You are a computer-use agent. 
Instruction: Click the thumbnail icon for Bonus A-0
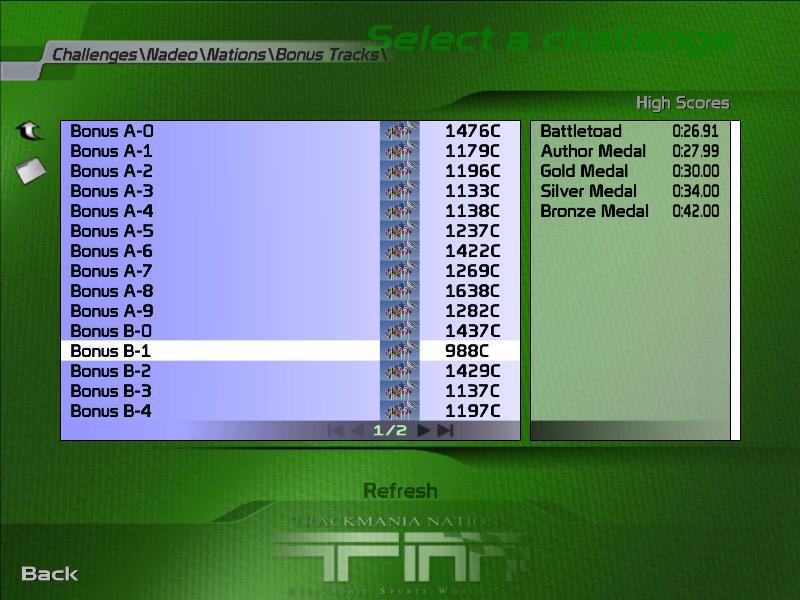(x=399, y=131)
